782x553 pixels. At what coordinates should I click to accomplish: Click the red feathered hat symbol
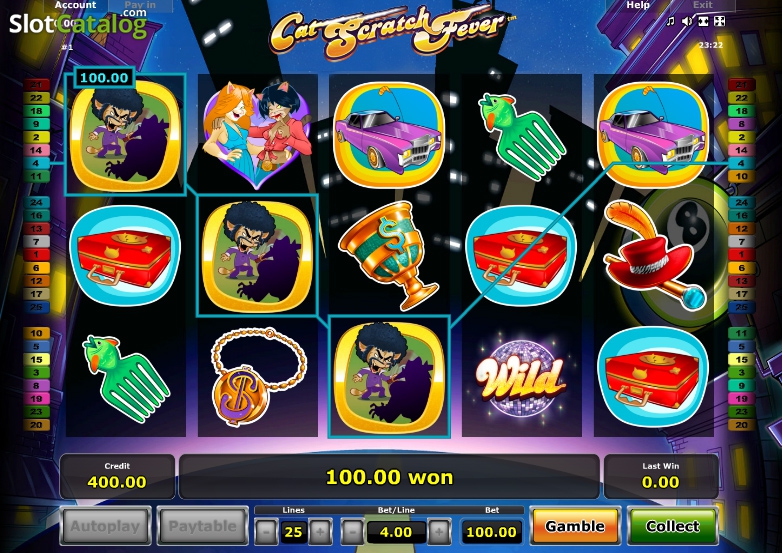(653, 254)
